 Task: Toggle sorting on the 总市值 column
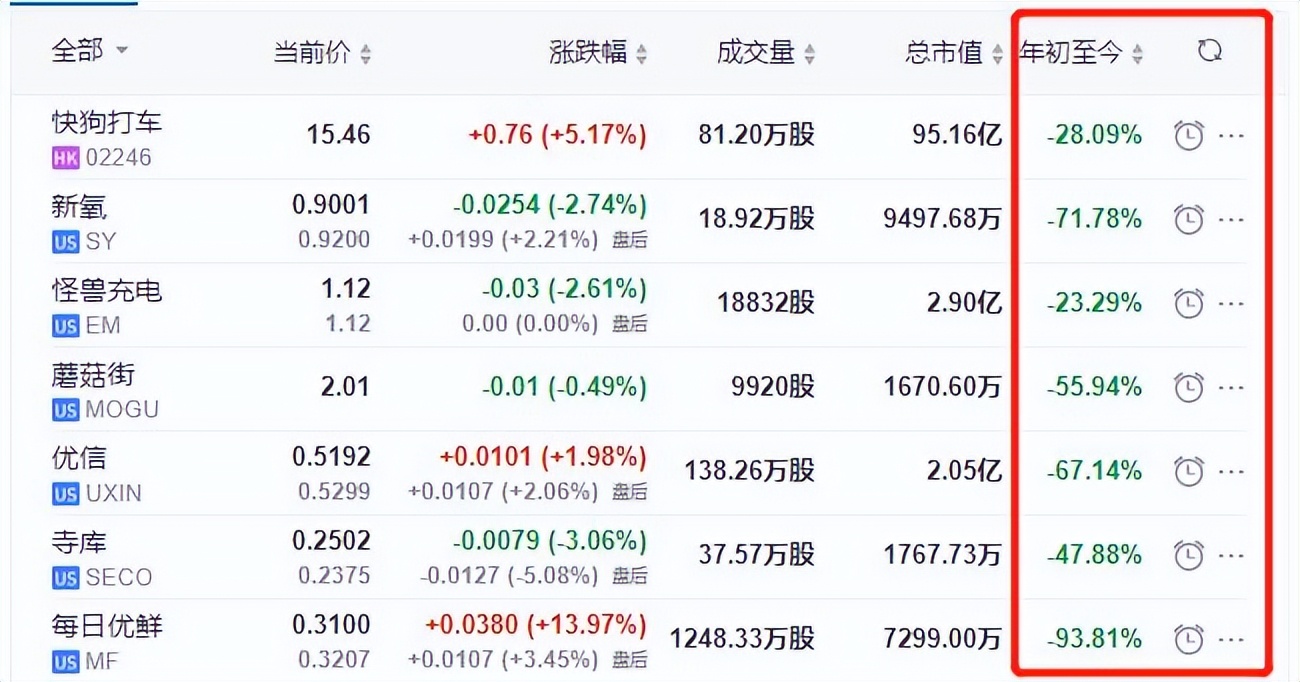[x=997, y=53]
